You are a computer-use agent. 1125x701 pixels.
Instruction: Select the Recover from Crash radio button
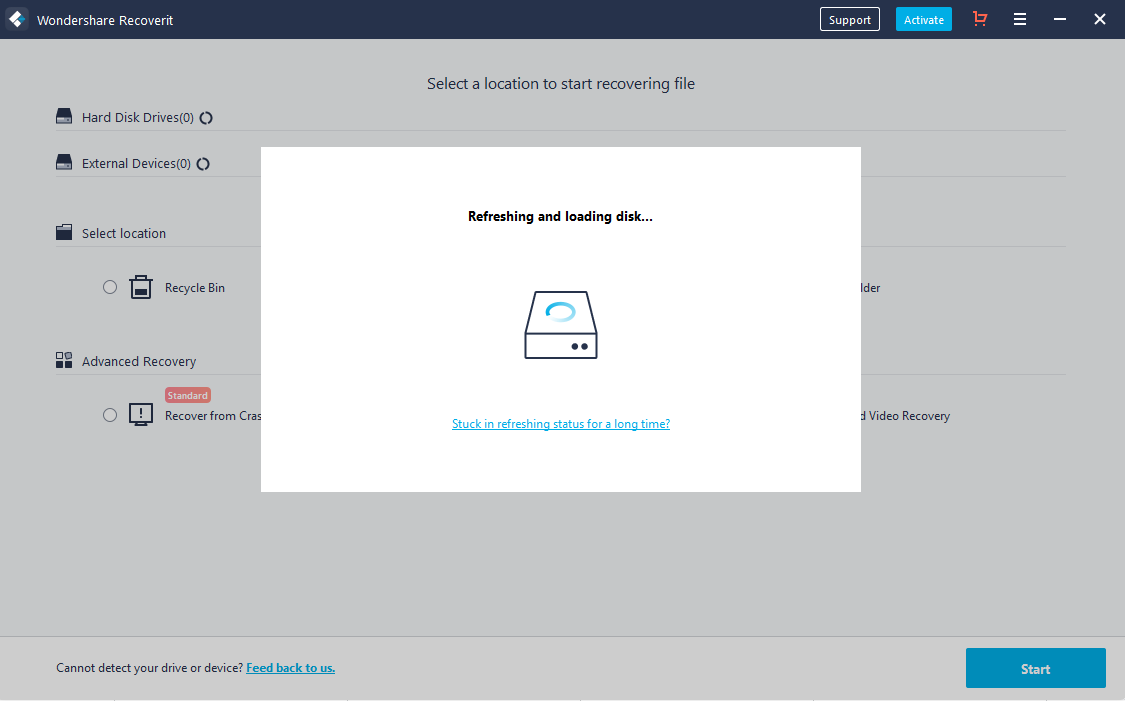click(110, 415)
